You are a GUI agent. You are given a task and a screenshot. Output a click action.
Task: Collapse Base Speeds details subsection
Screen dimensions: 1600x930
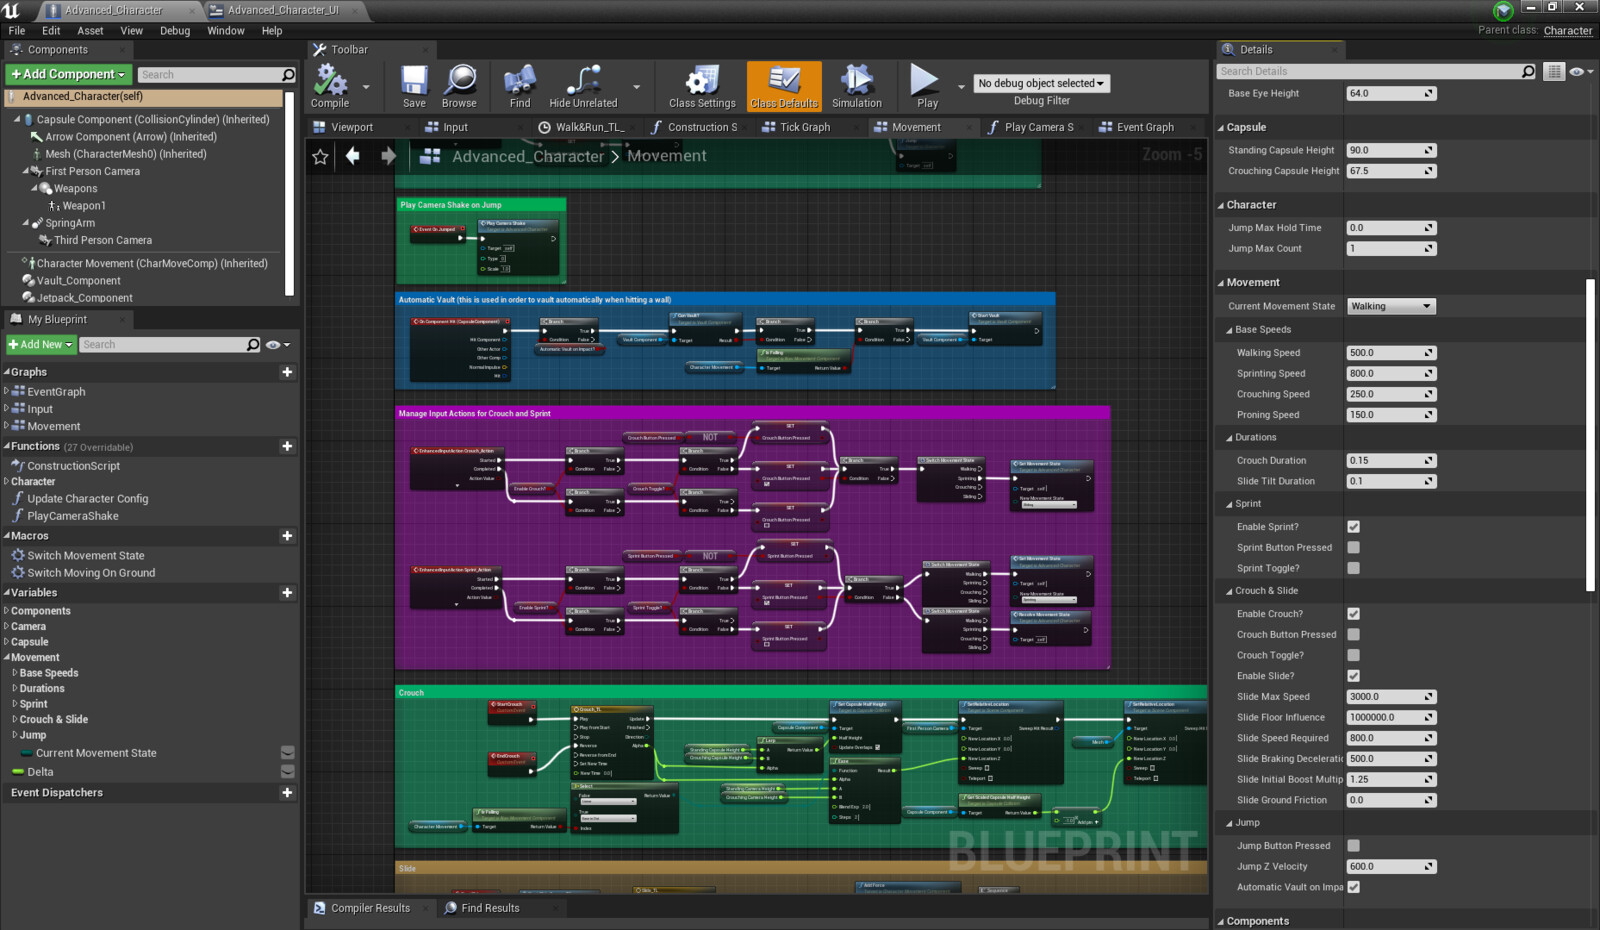[x=1230, y=330]
